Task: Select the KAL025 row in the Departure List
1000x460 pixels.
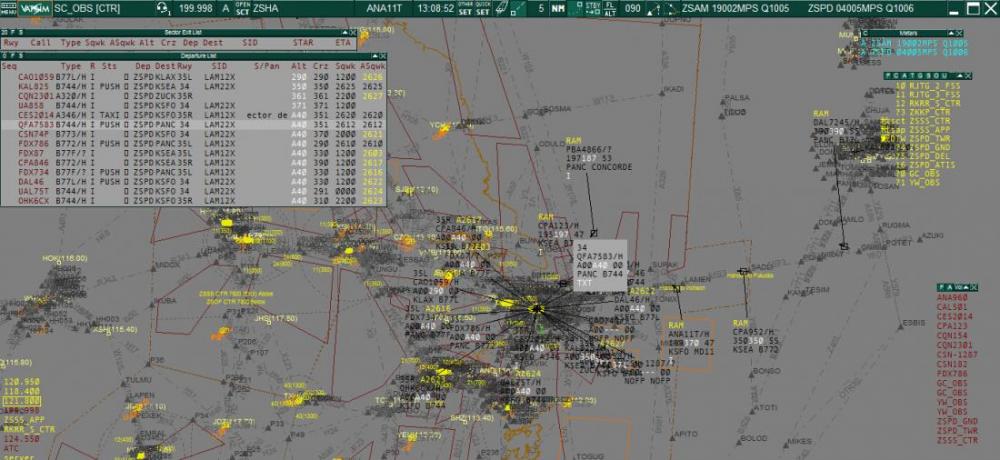Action: click(x=193, y=86)
